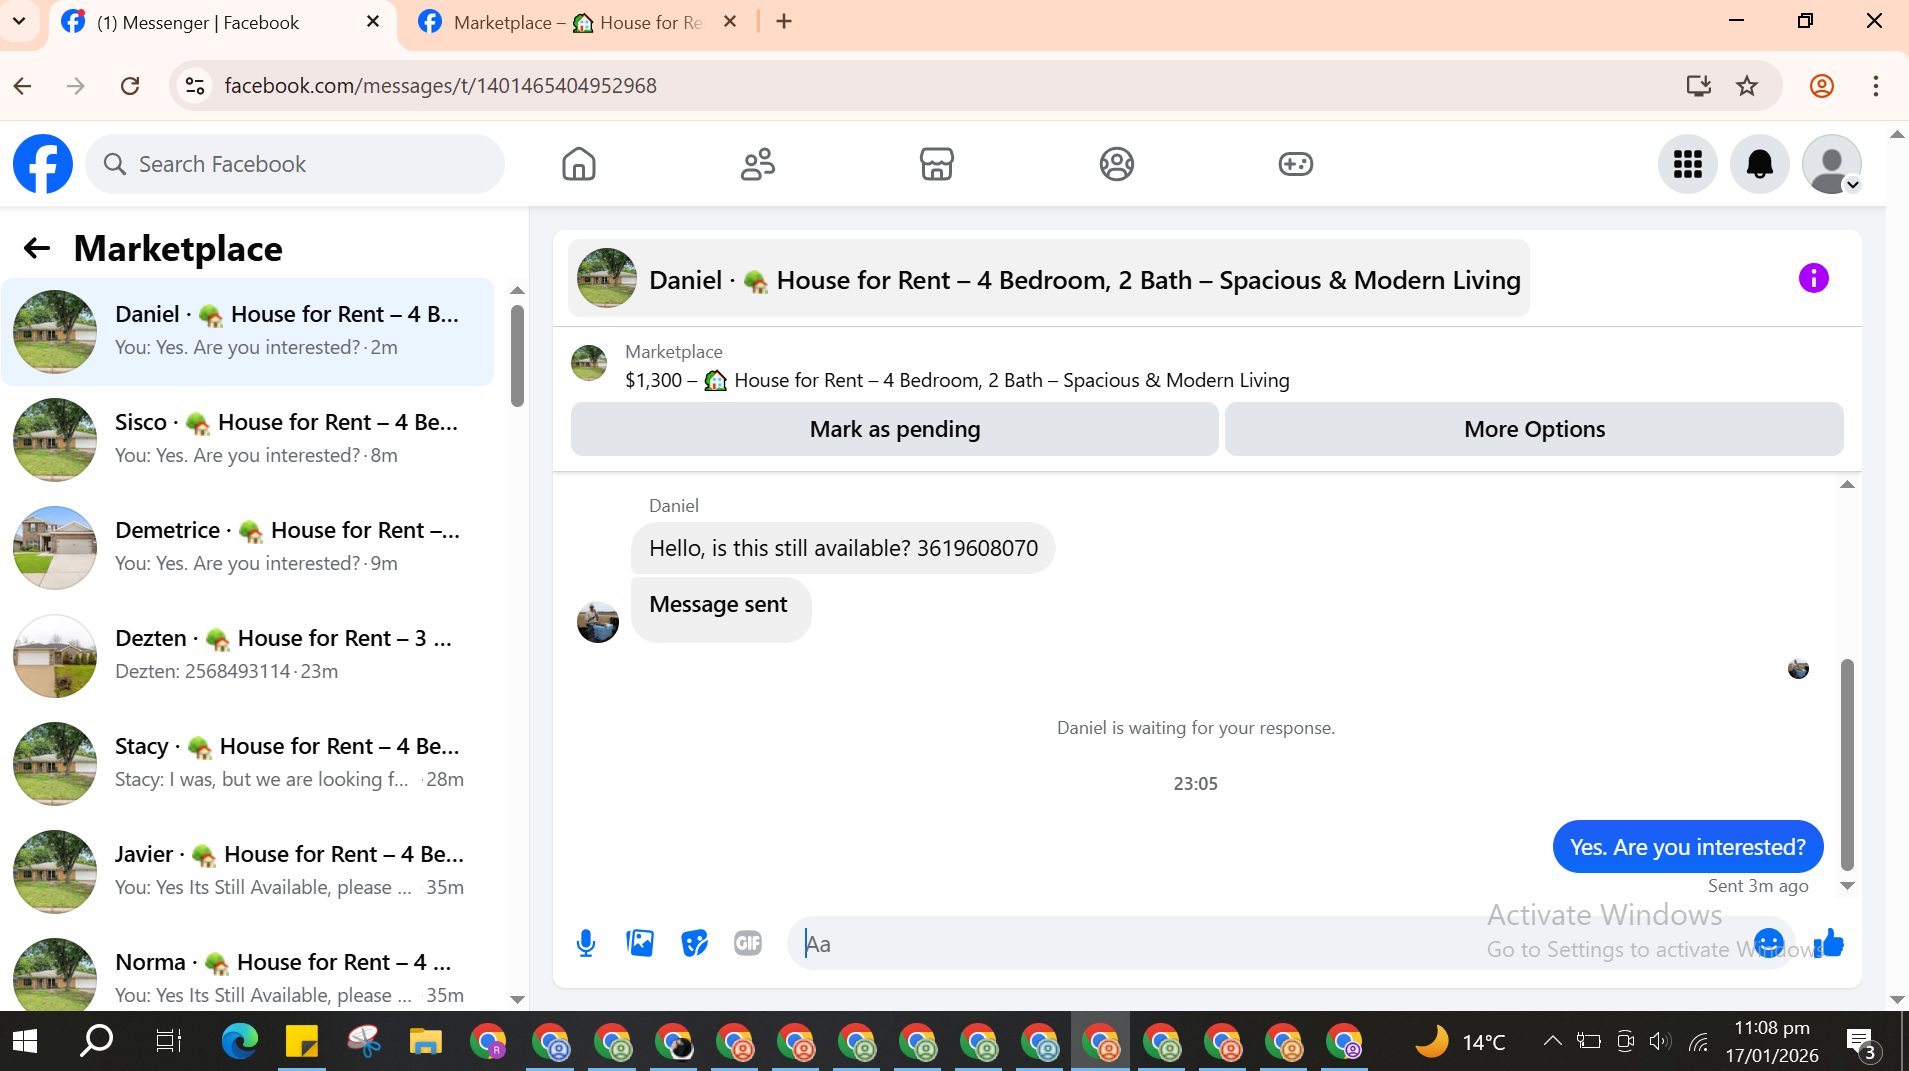The height and width of the screenshot is (1071, 1909).
Task: Open Daniel chat in conversation list
Action: (248, 331)
